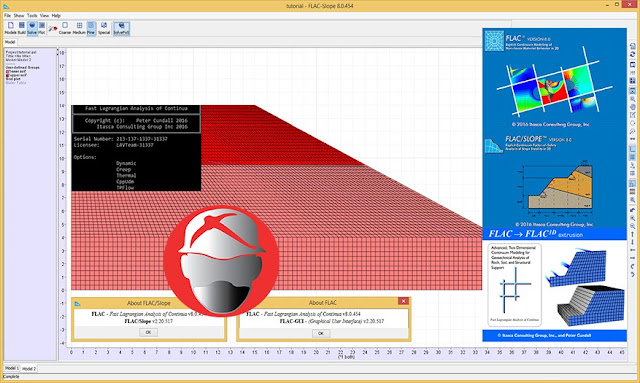This screenshot has height=383, width=640.
Task: Choose the Medium mesh option
Action: coord(79,28)
